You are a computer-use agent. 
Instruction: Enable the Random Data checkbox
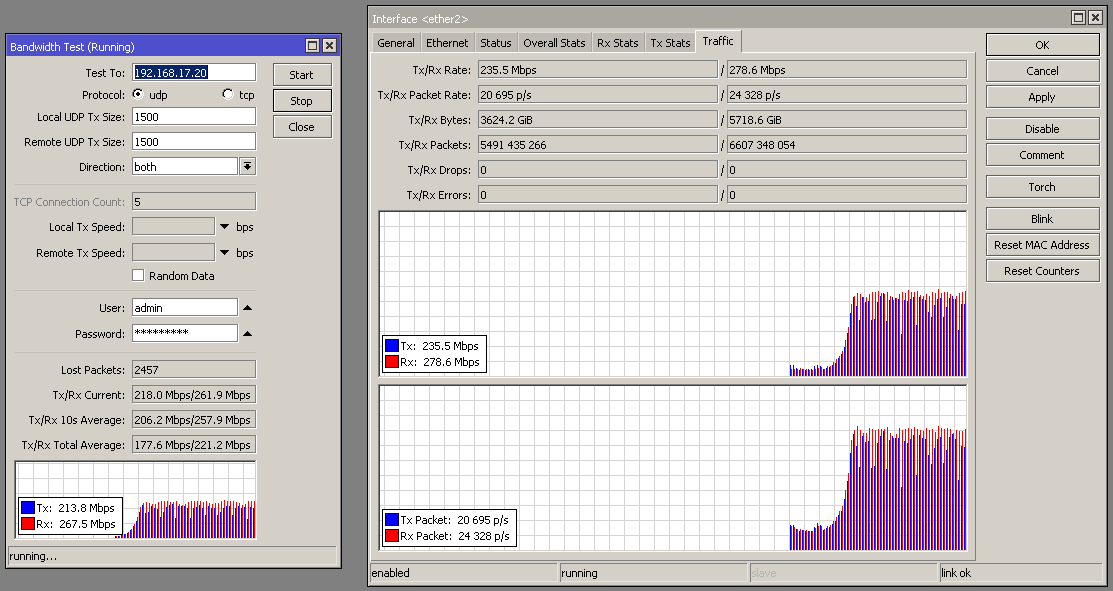click(x=139, y=276)
